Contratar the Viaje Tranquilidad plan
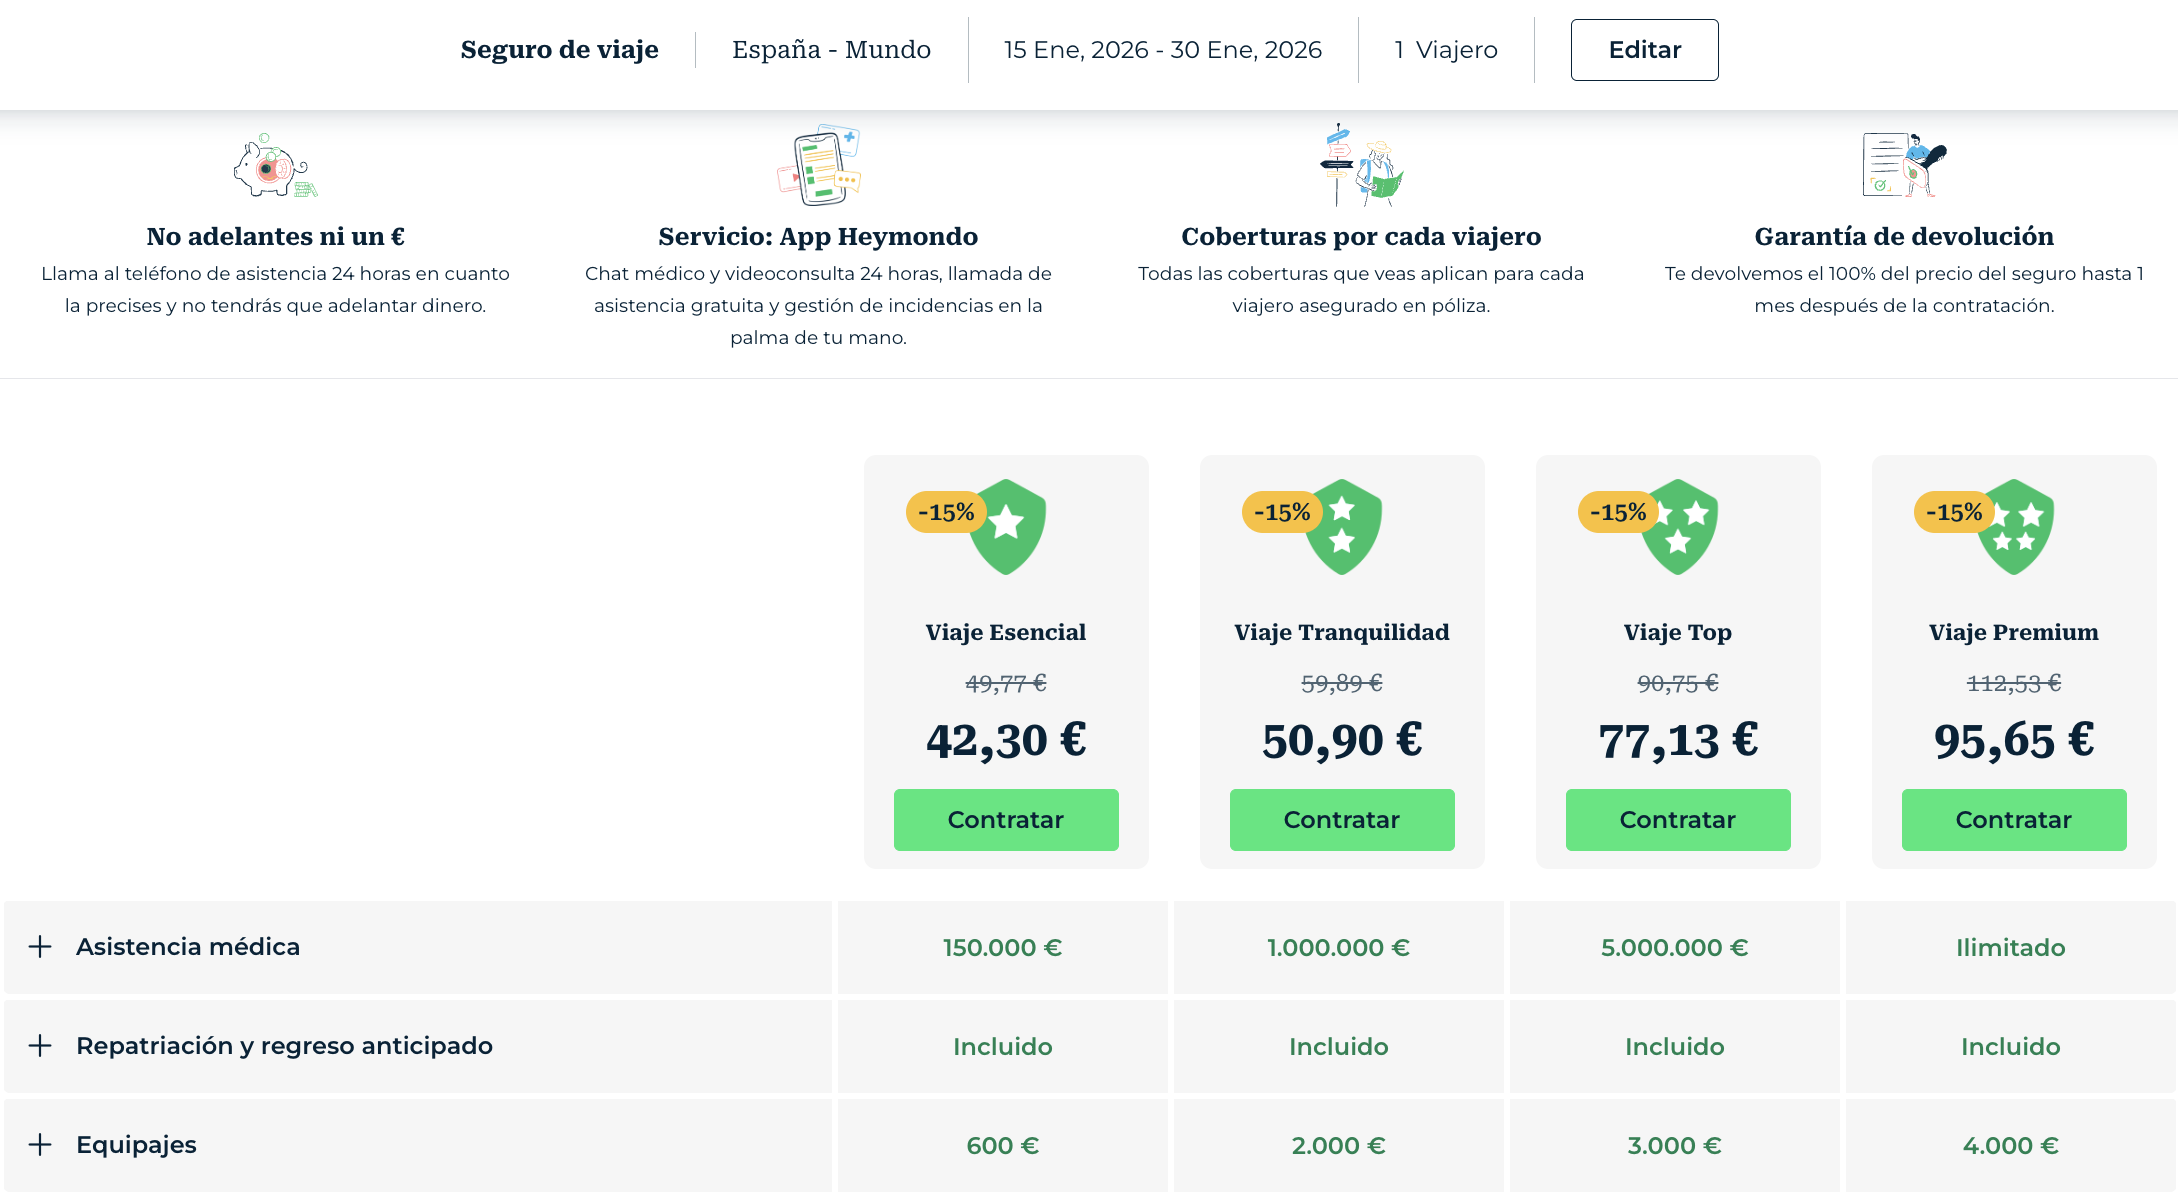The image size is (2178, 1198). [1342, 820]
